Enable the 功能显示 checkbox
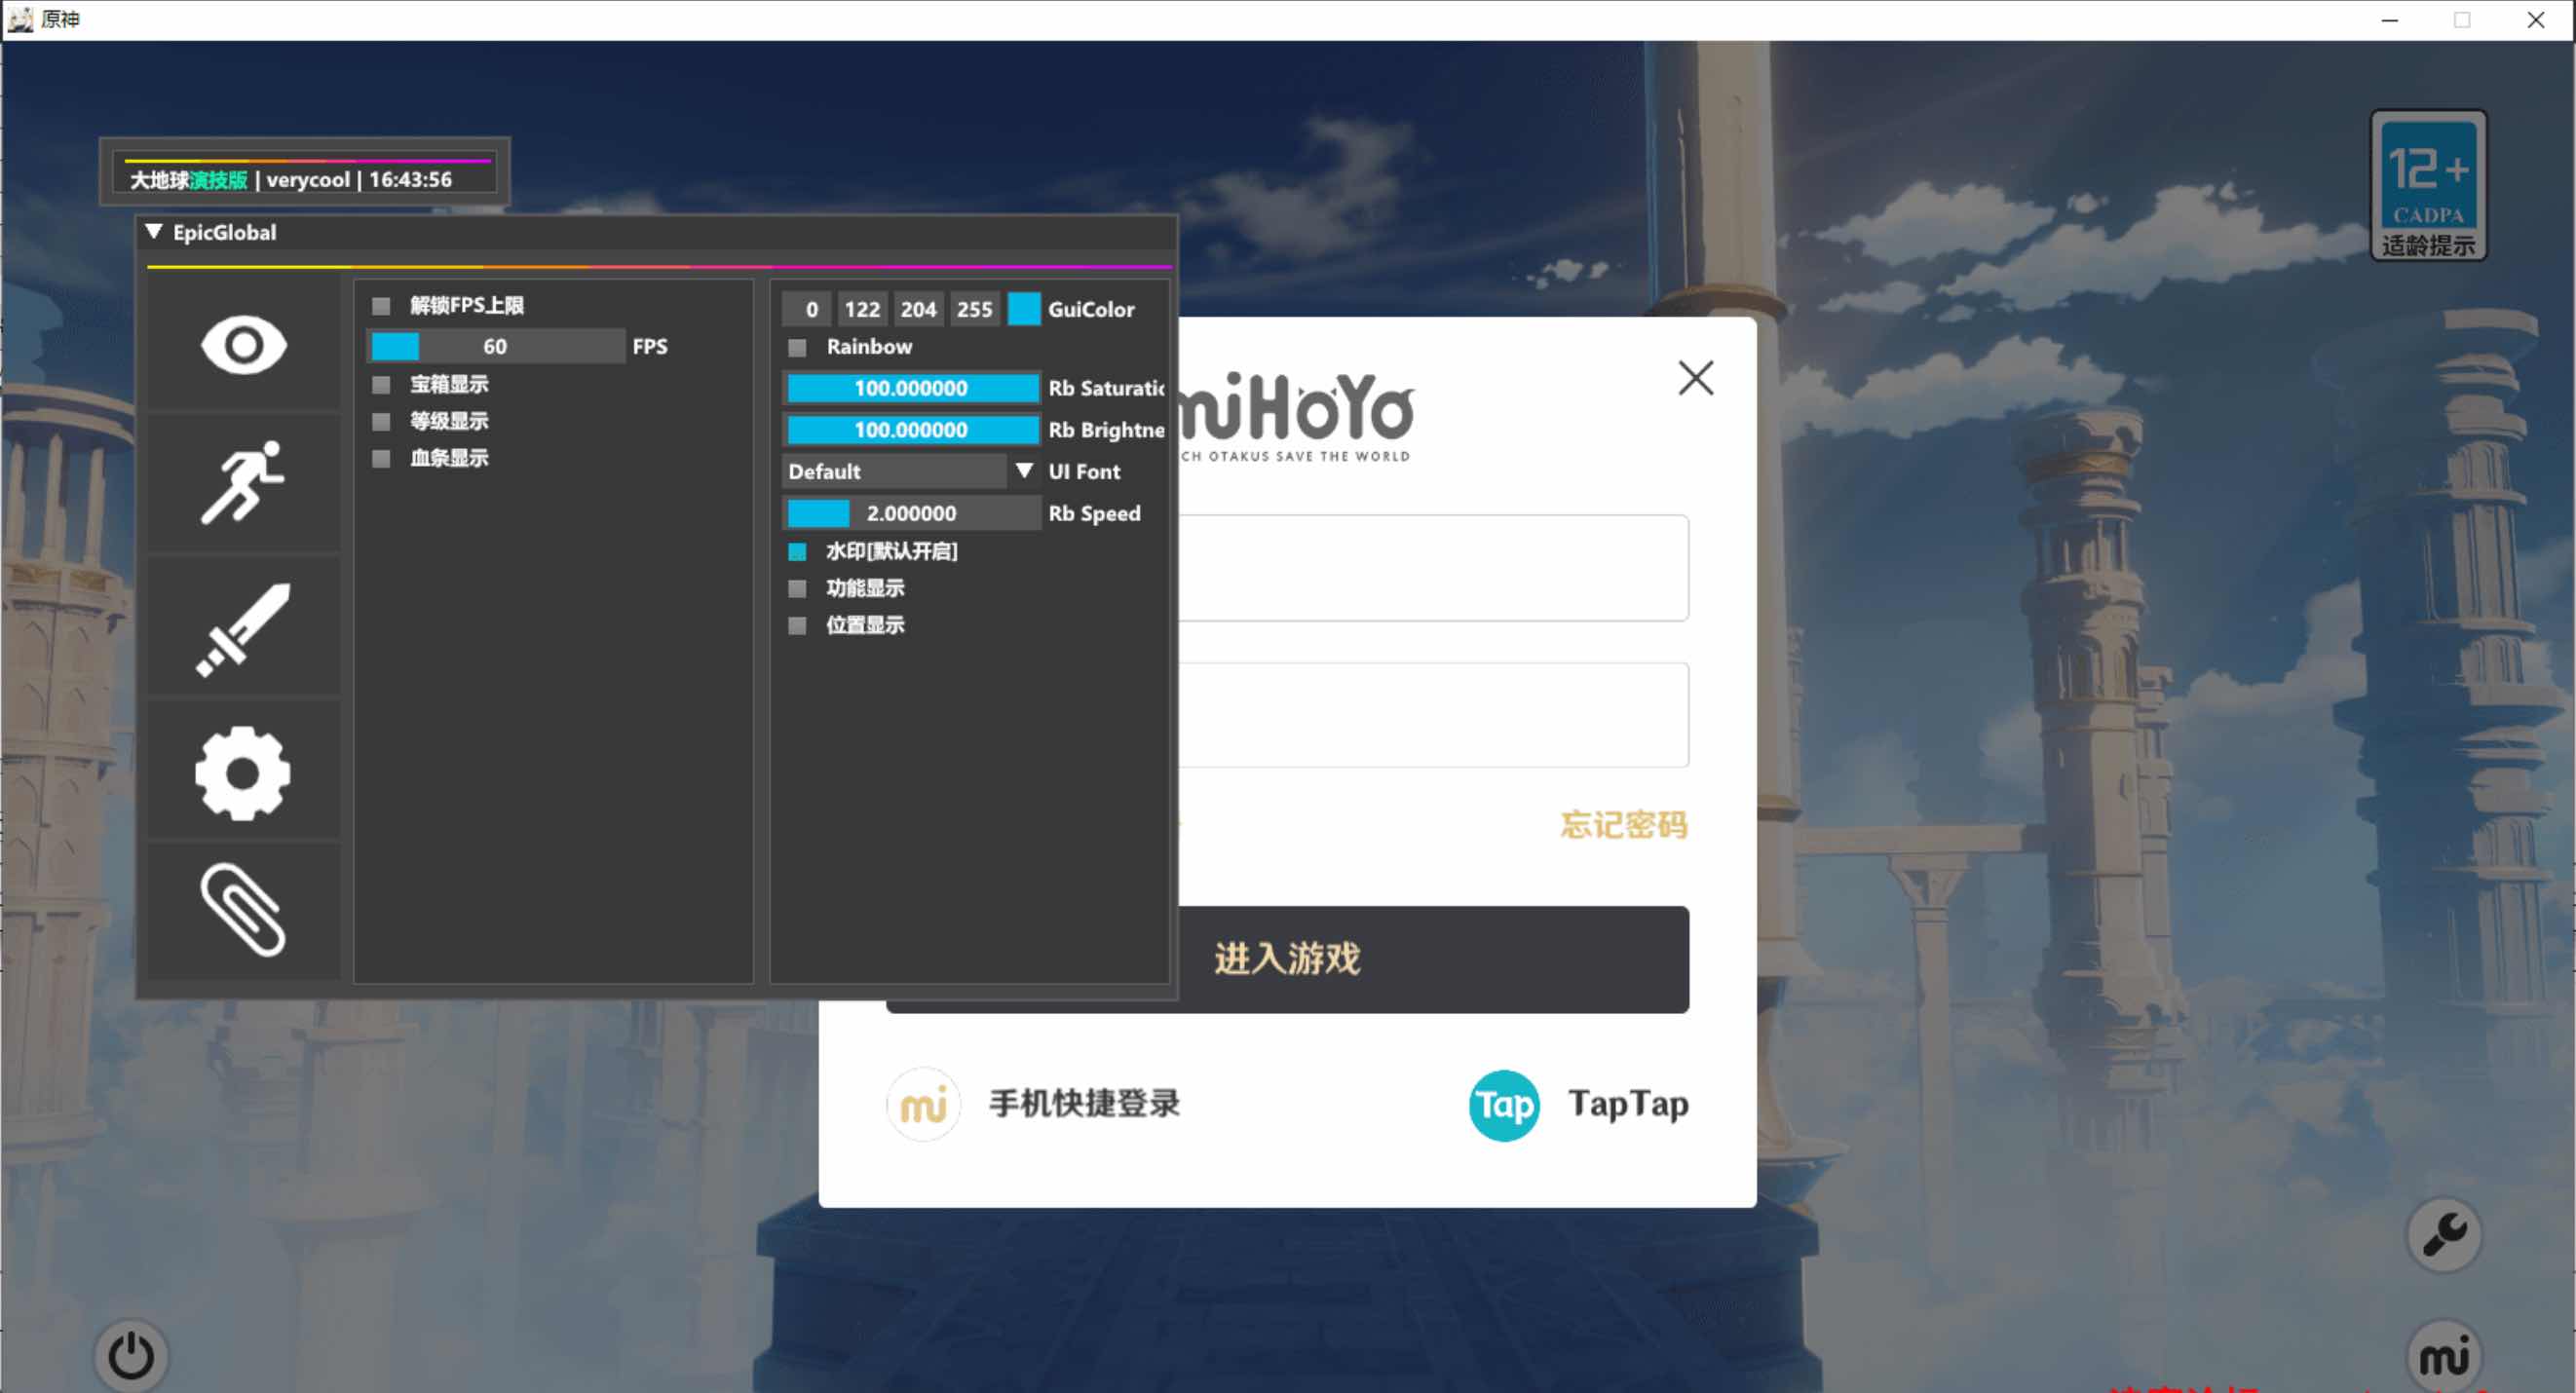2576x1393 pixels. pyautogui.click(x=797, y=589)
